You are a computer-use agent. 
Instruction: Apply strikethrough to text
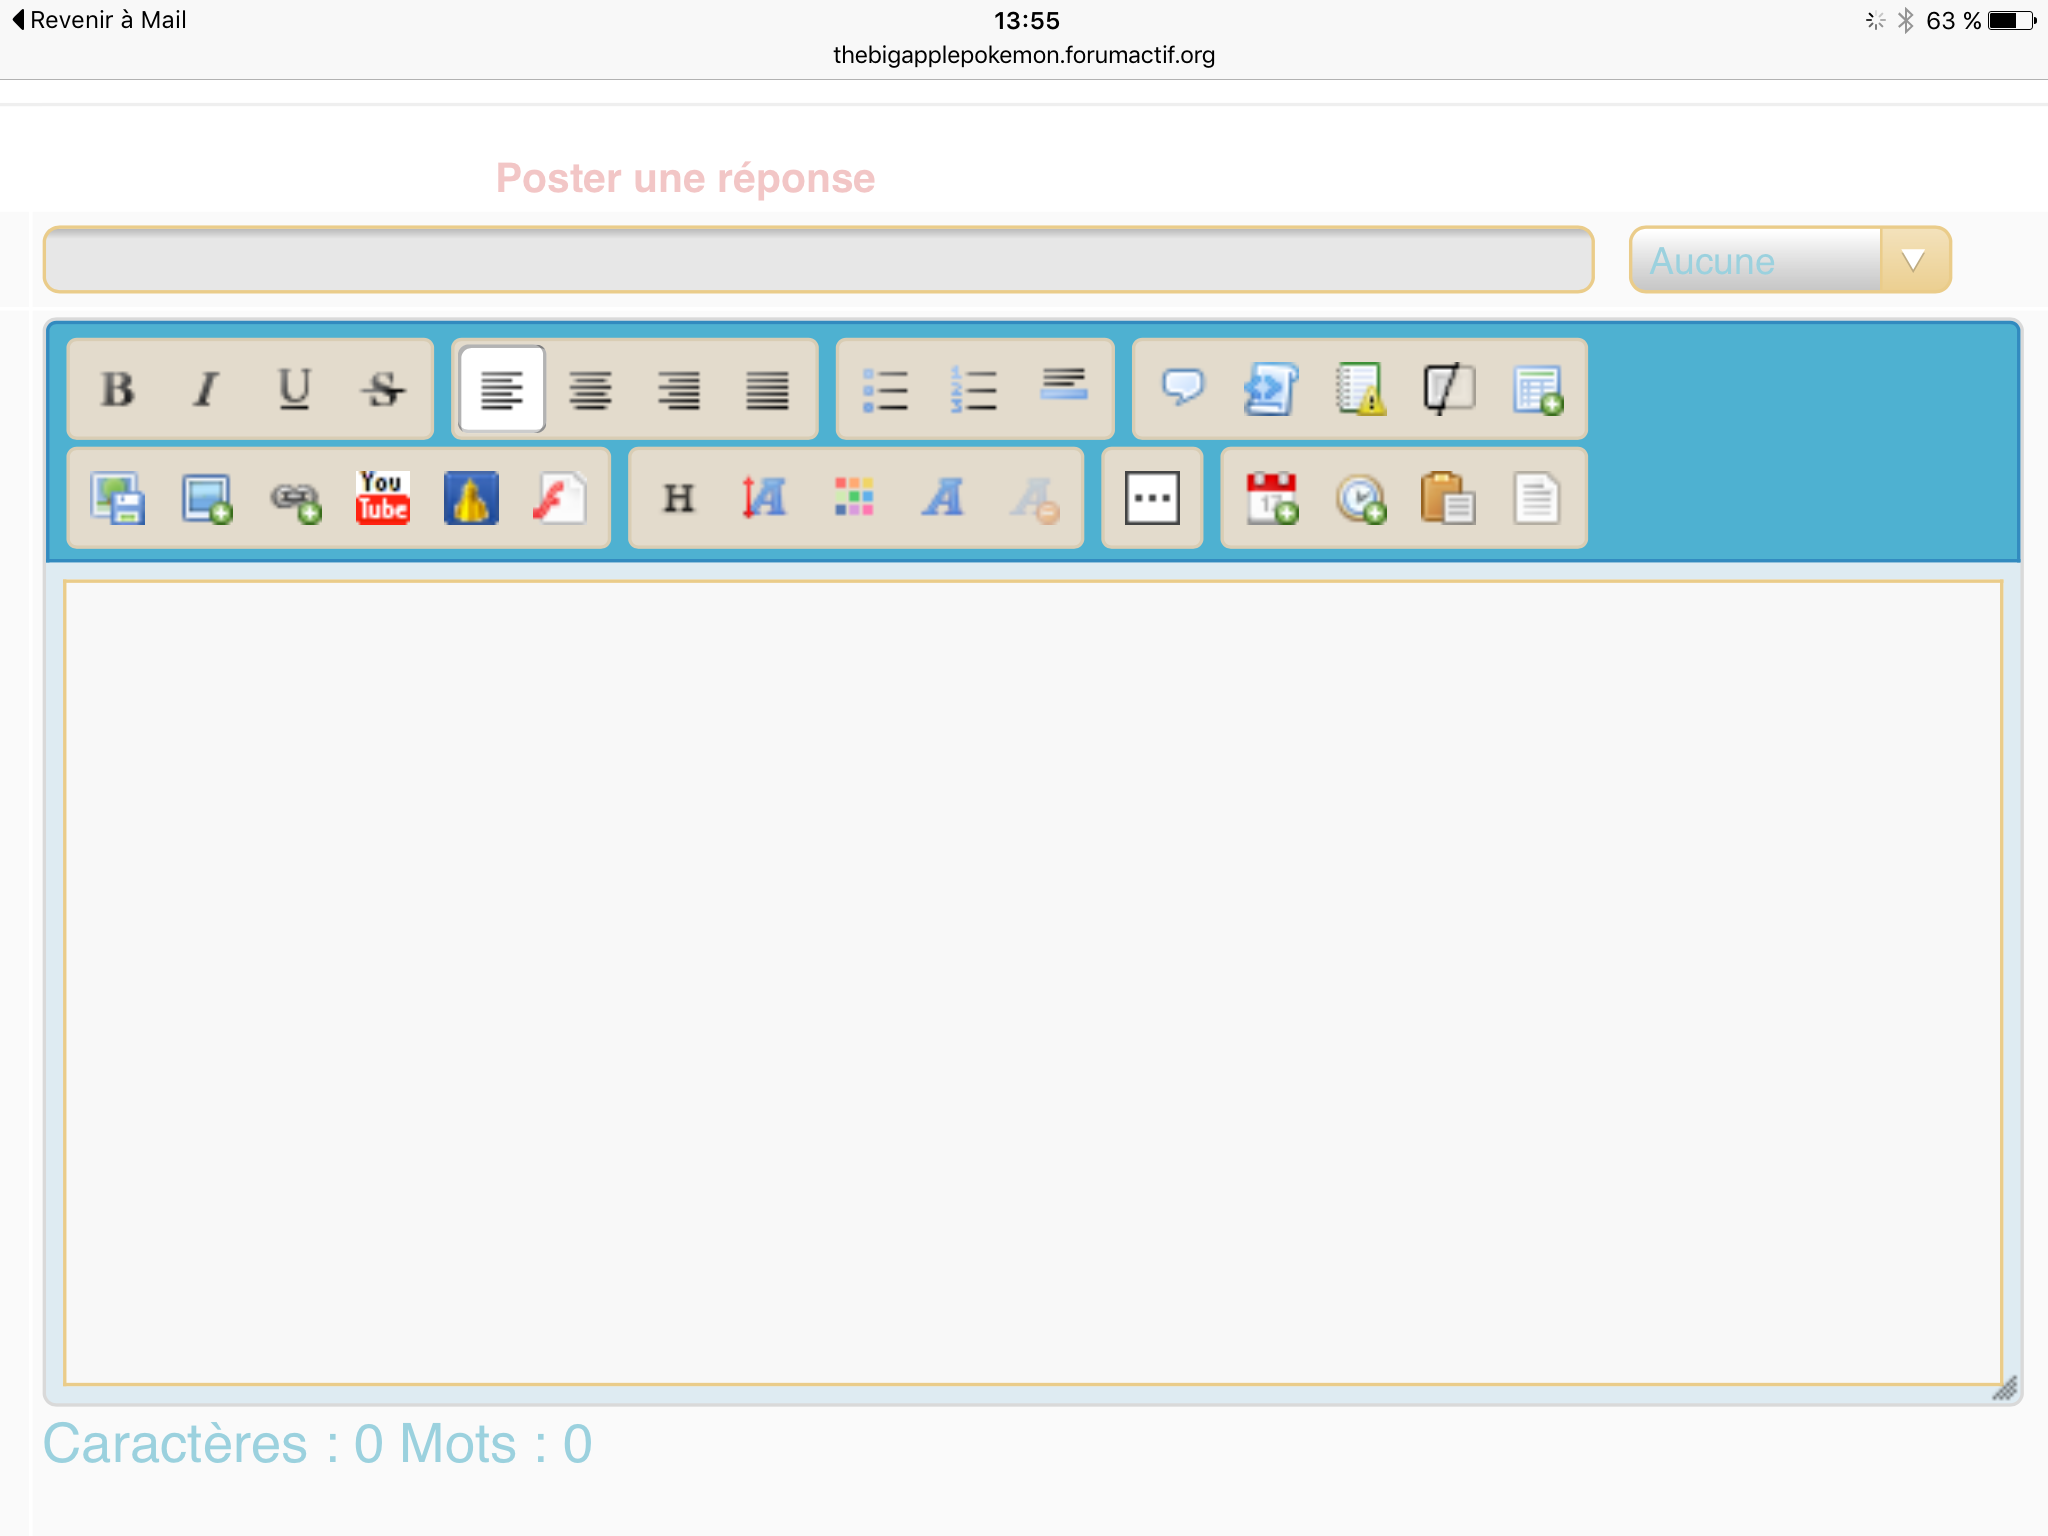[383, 389]
